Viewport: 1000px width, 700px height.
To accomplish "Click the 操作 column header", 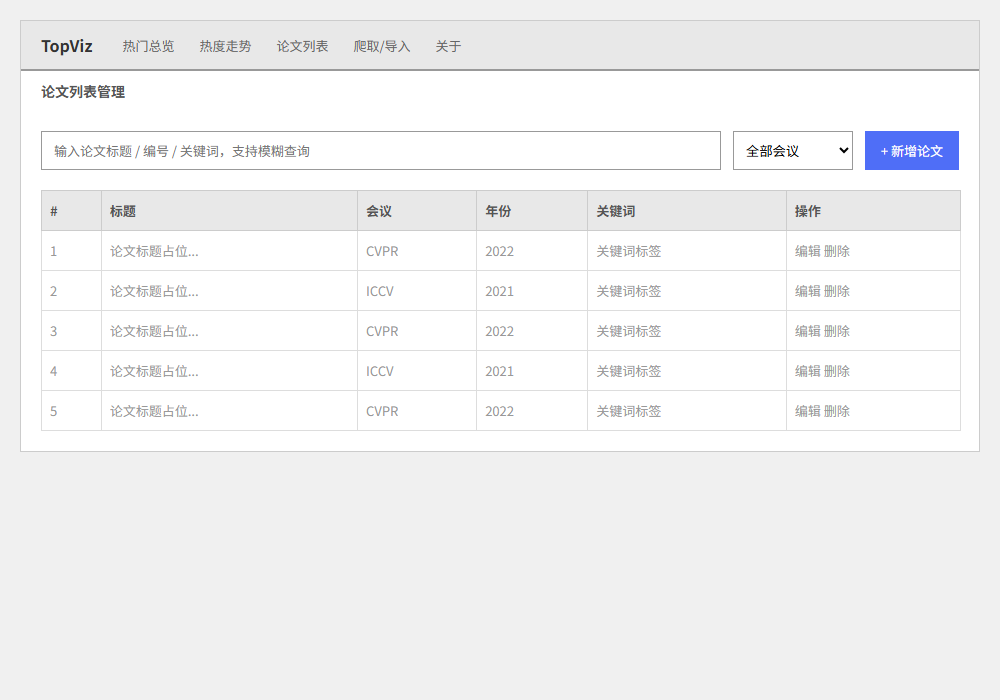I will point(873,211).
